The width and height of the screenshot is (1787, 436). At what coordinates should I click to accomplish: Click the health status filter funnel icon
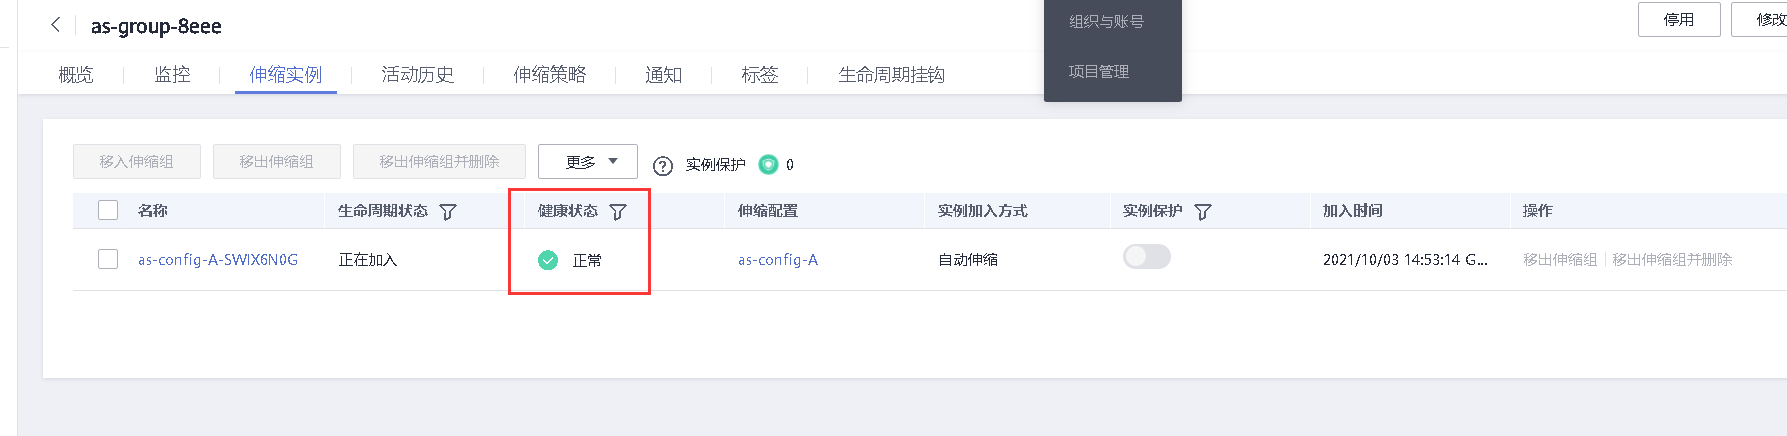click(x=618, y=212)
